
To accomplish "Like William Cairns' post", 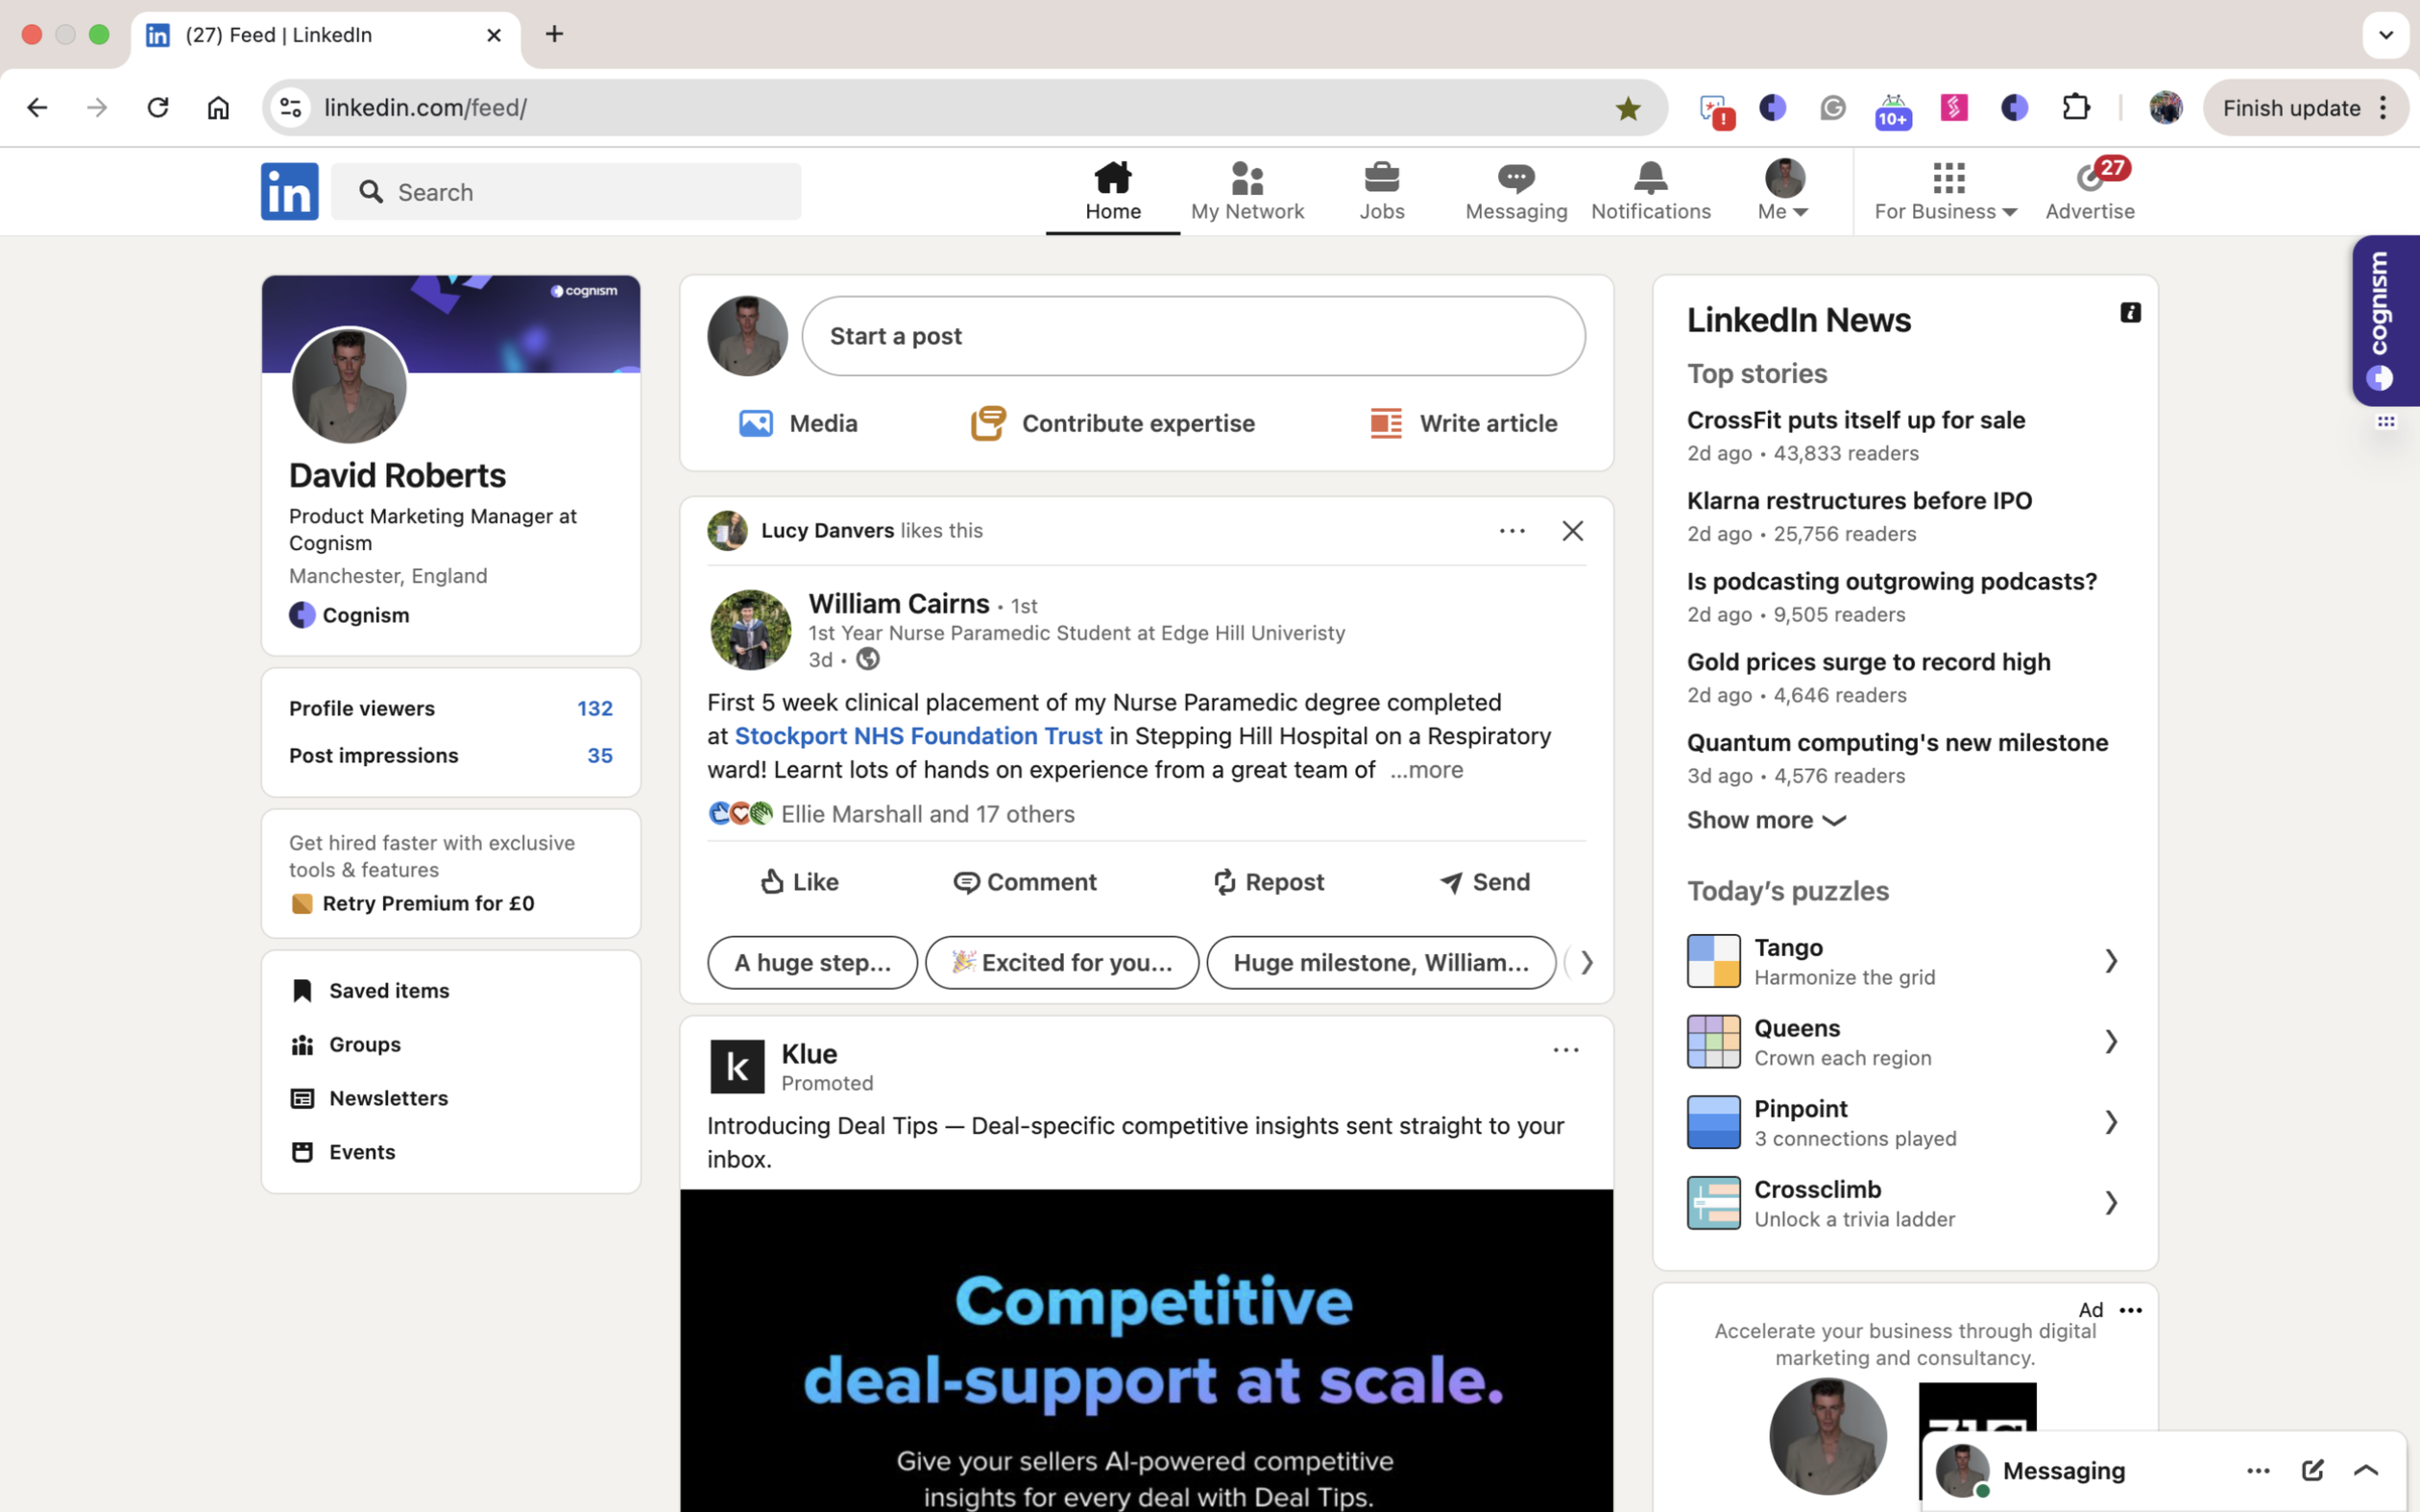I will (x=799, y=882).
